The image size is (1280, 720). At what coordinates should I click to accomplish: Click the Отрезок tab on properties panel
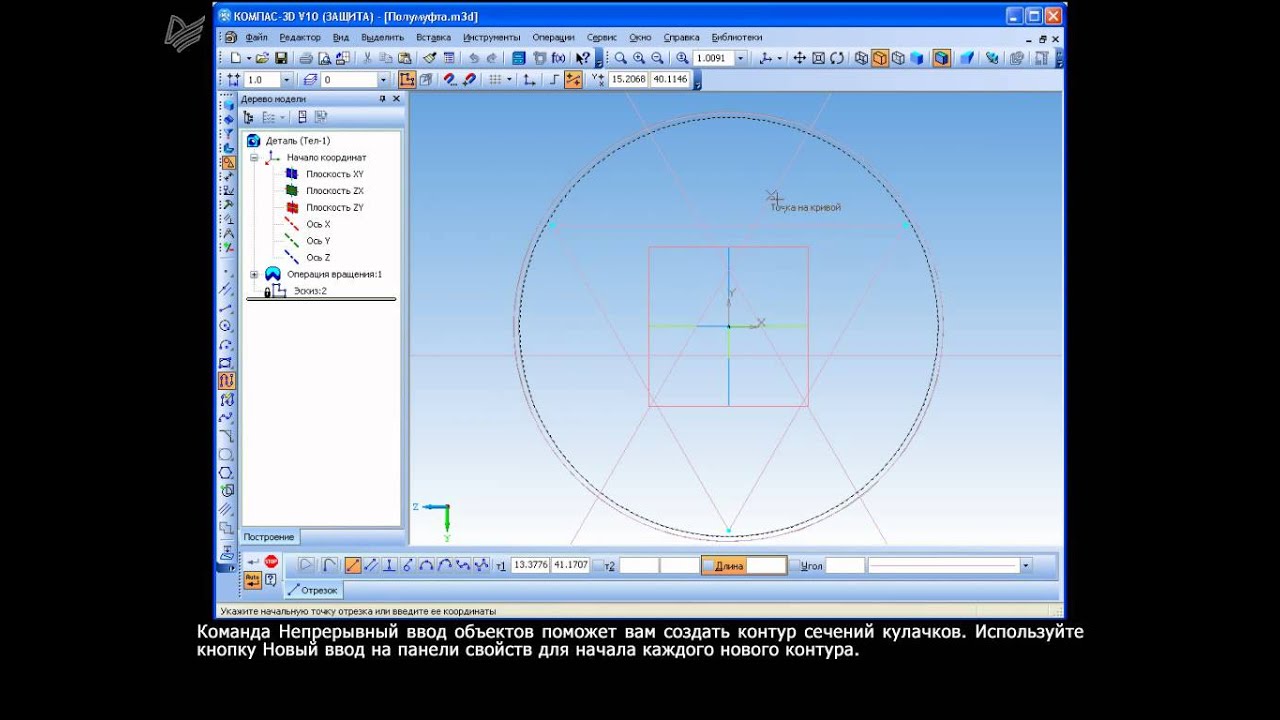313,590
